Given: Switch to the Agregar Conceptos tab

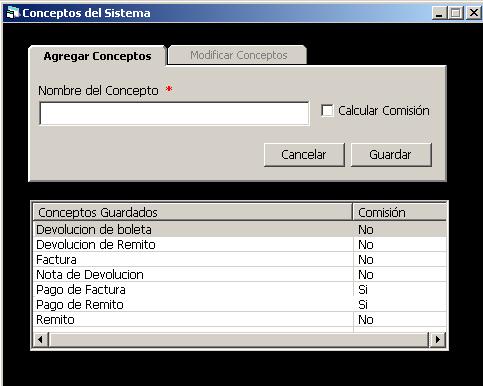Looking at the screenshot, I should click(97, 56).
